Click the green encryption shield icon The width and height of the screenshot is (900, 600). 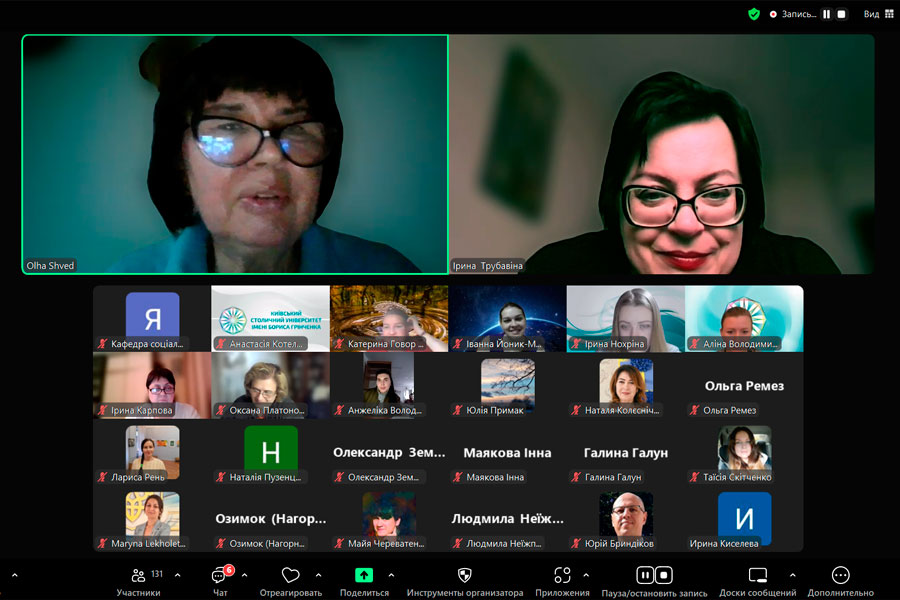pos(754,14)
